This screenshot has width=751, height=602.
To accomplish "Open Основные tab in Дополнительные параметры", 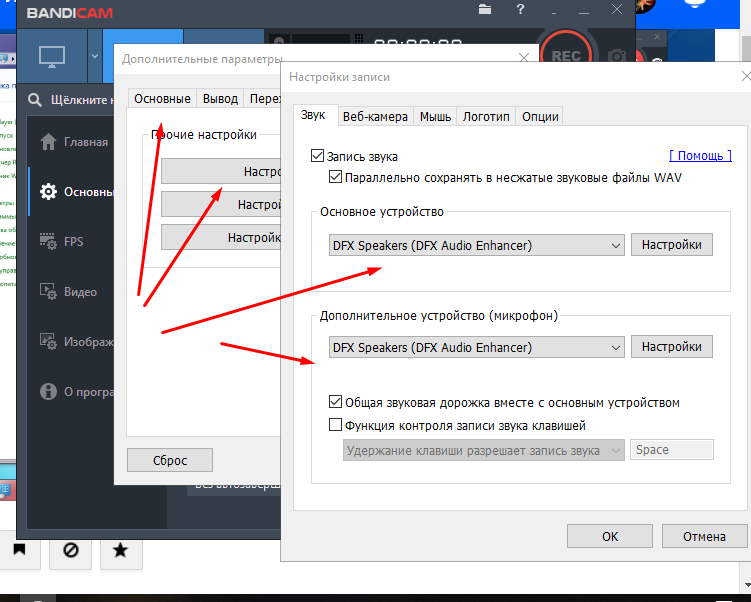I will (162, 99).
